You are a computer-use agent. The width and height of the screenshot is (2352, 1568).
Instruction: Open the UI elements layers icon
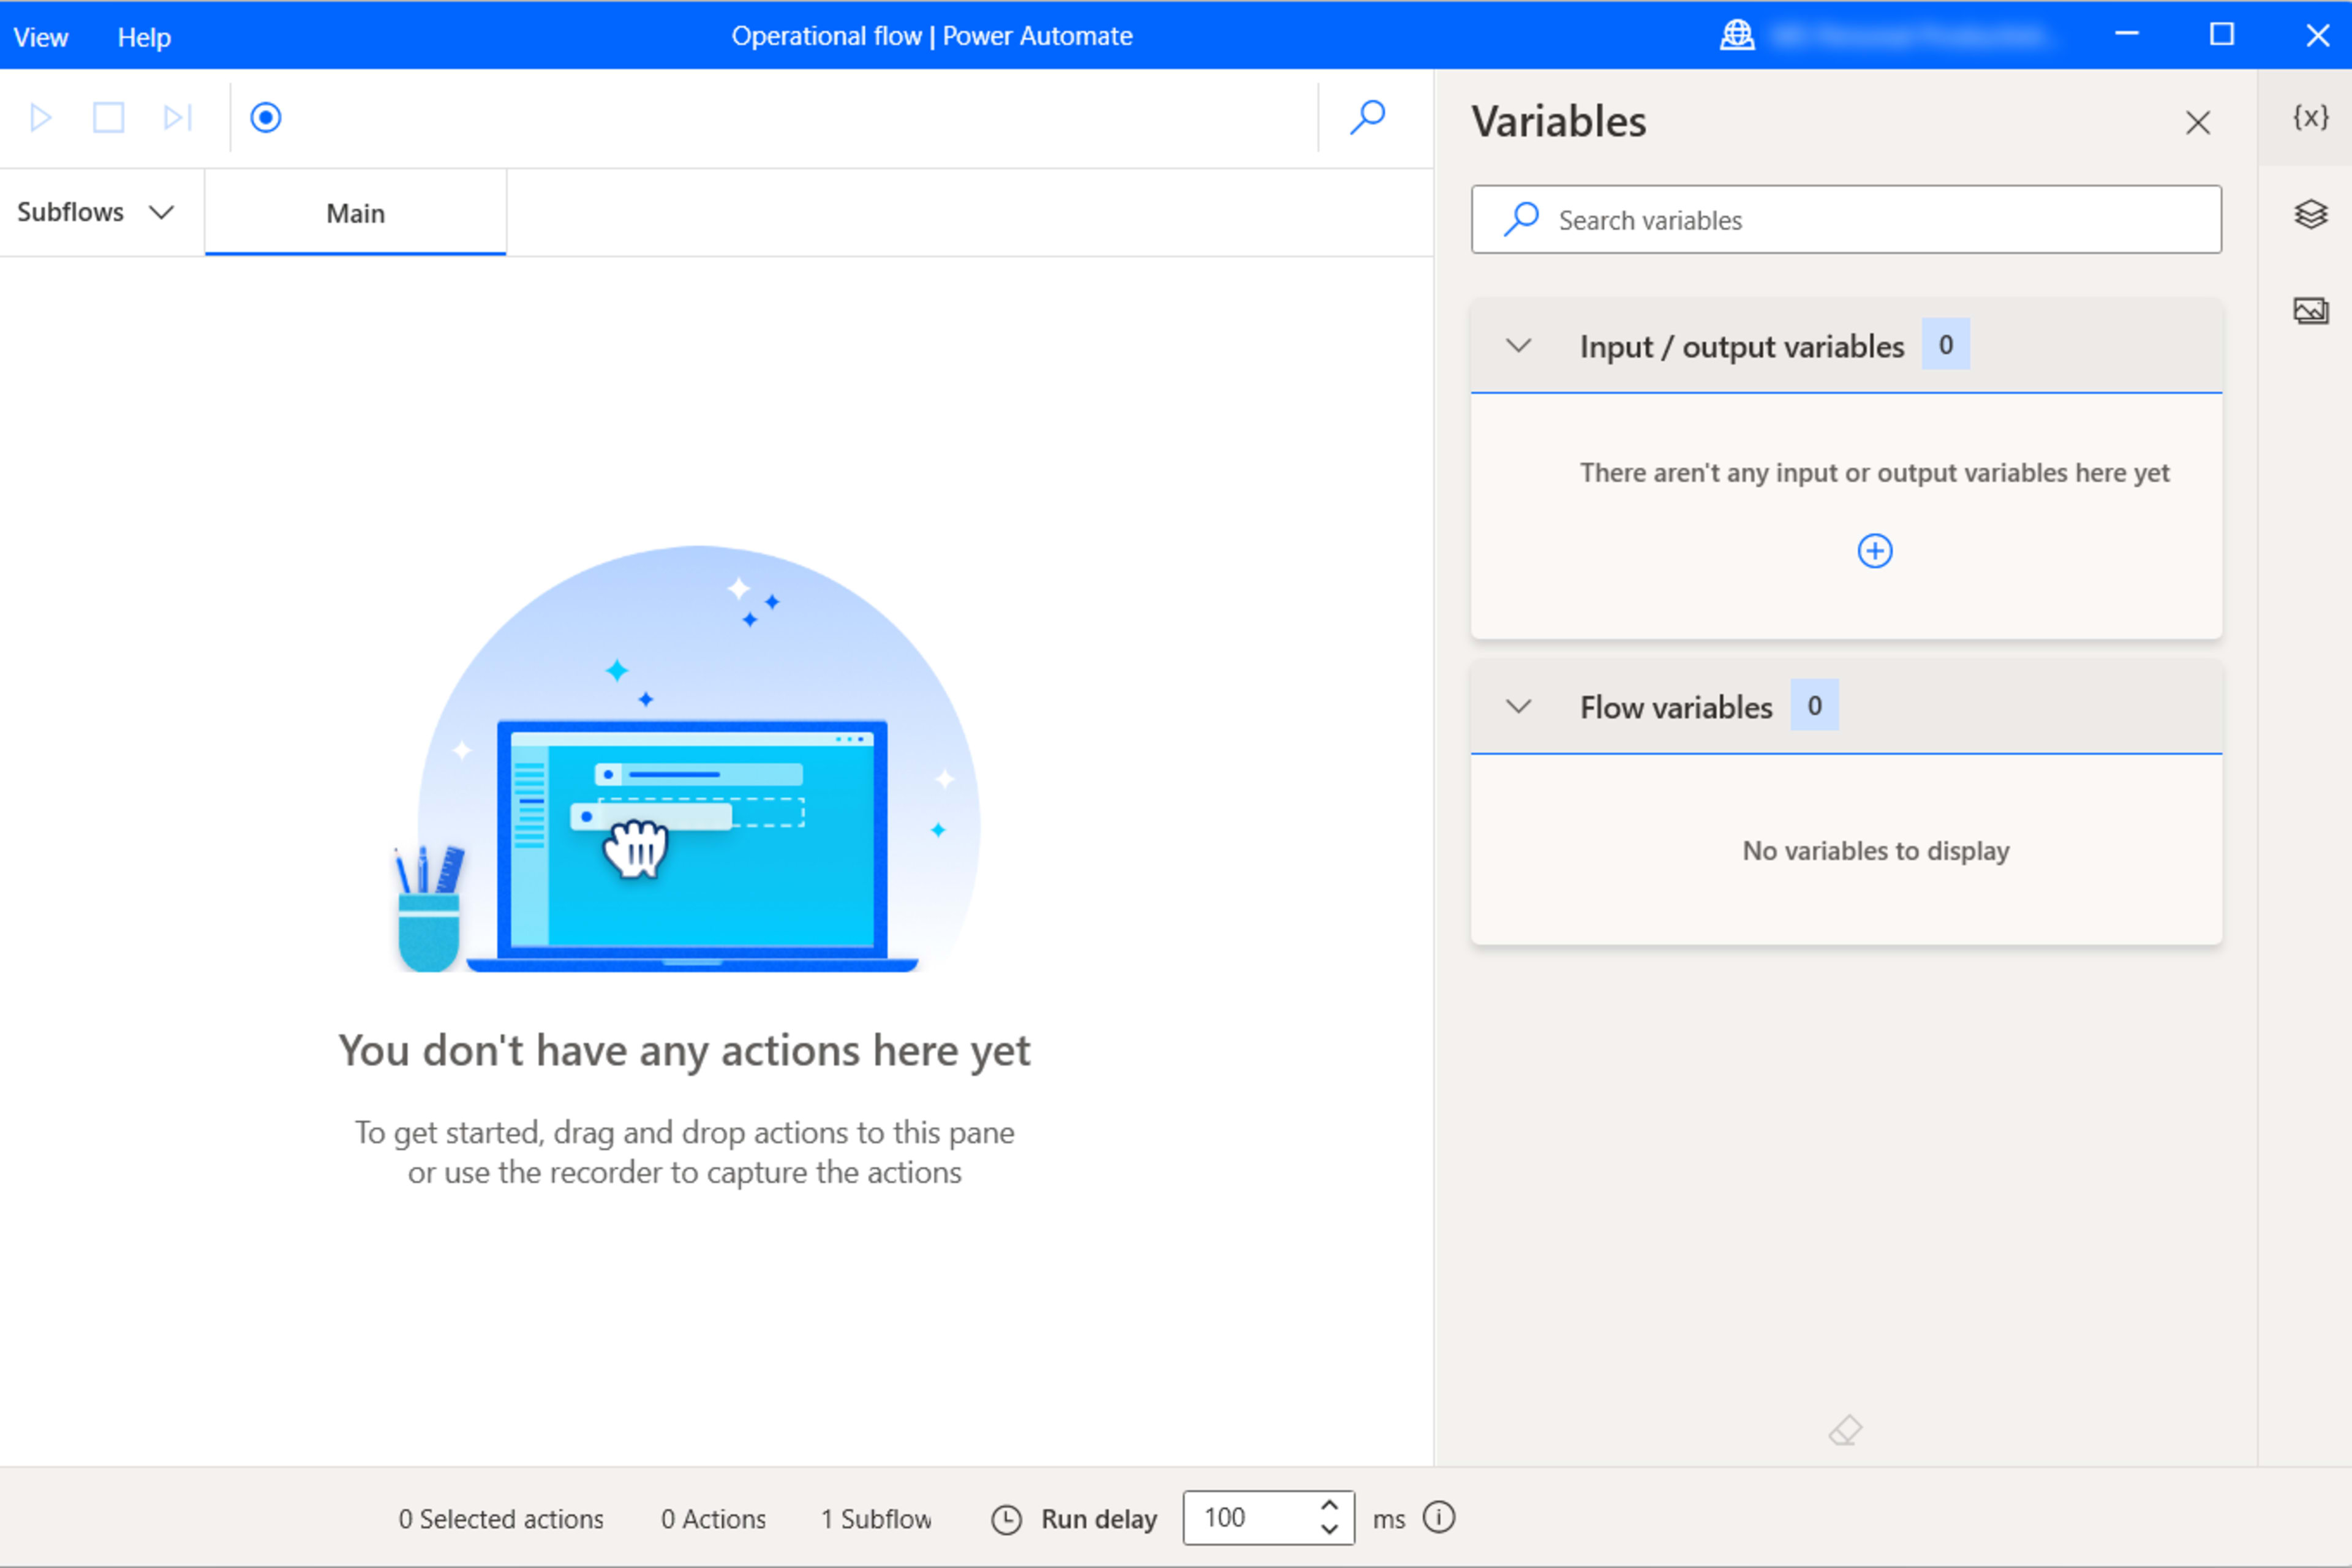click(x=2310, y=214)
